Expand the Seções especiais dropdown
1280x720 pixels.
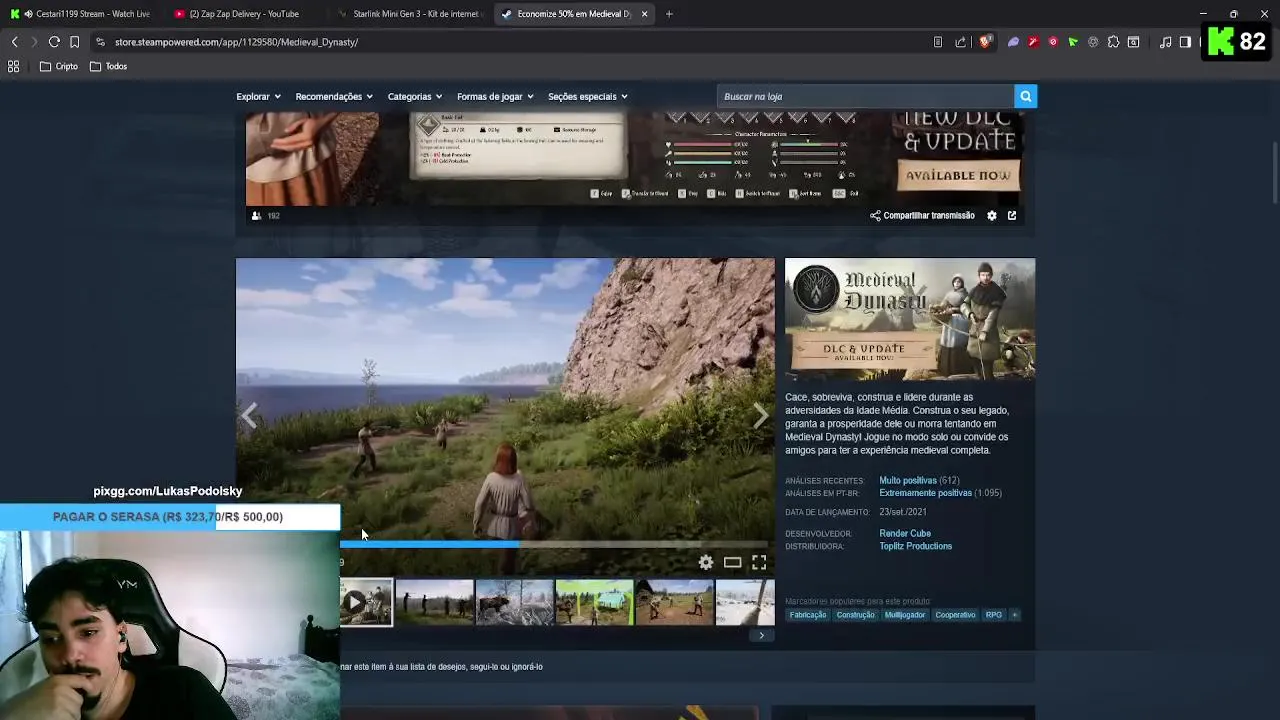pyautogui.click(x=588, y=96)
